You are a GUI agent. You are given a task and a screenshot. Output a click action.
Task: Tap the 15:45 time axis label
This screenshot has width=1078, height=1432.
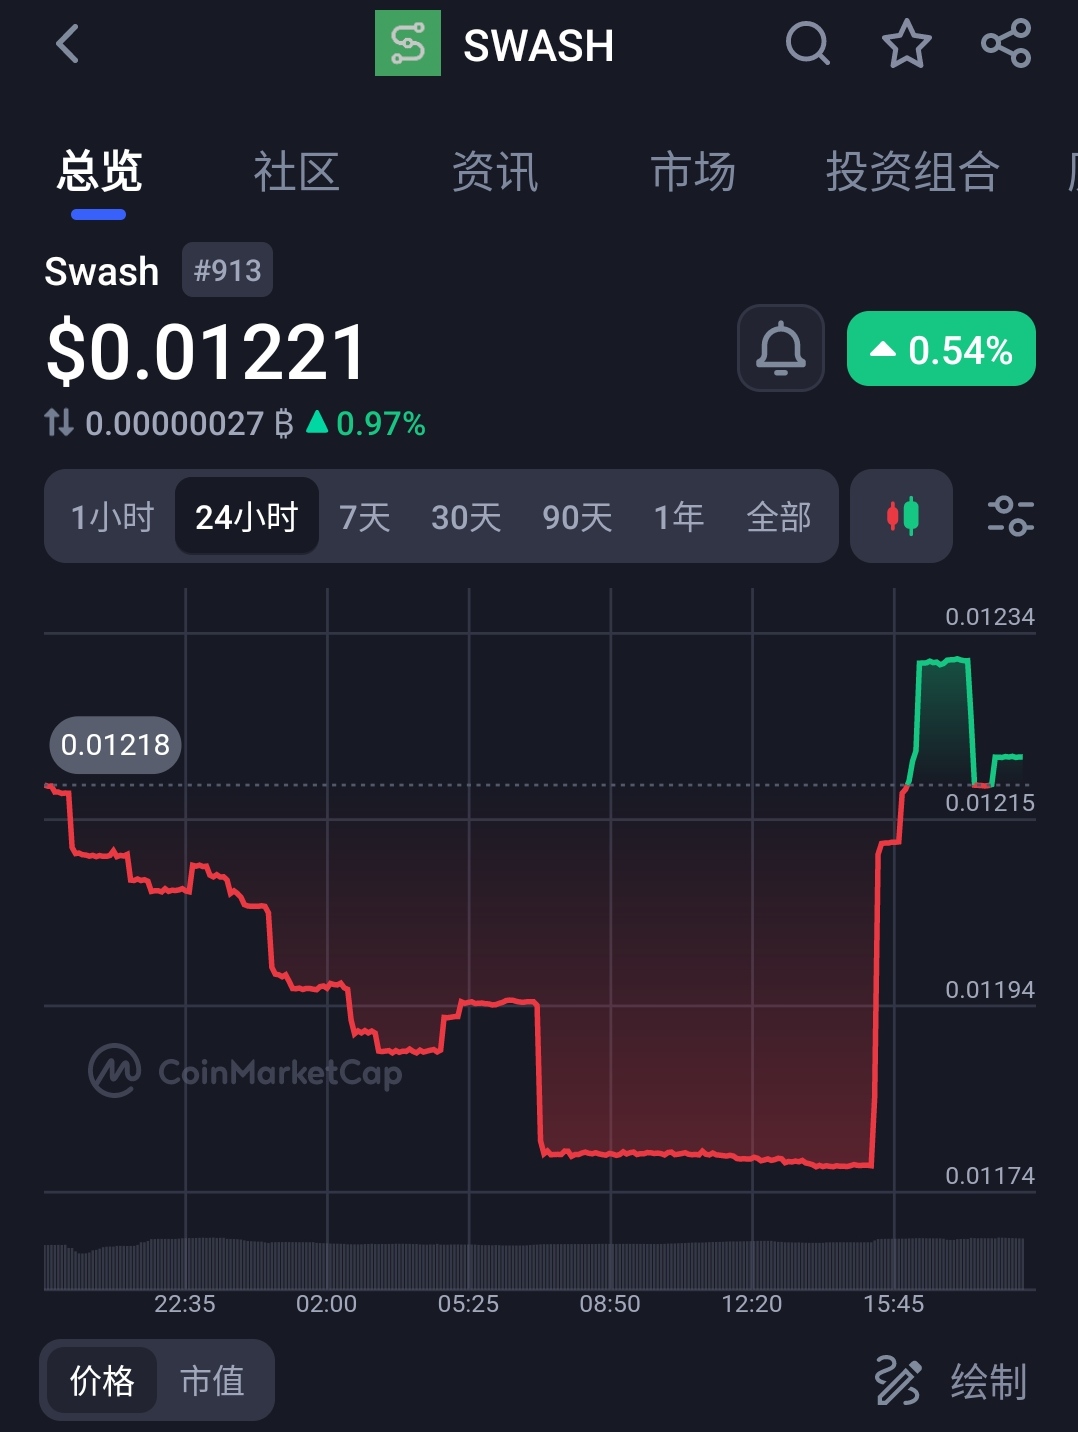click(x=894, y=1303)
